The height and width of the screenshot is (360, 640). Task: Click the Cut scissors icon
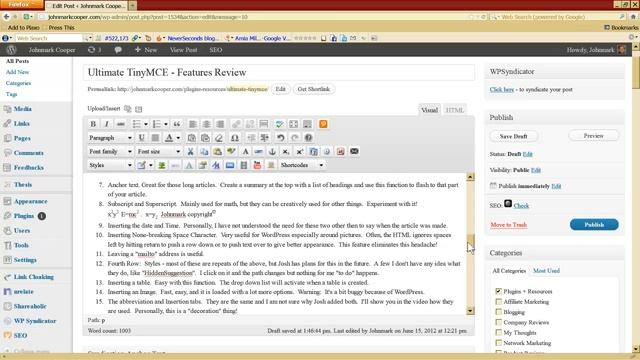[190, 151]
